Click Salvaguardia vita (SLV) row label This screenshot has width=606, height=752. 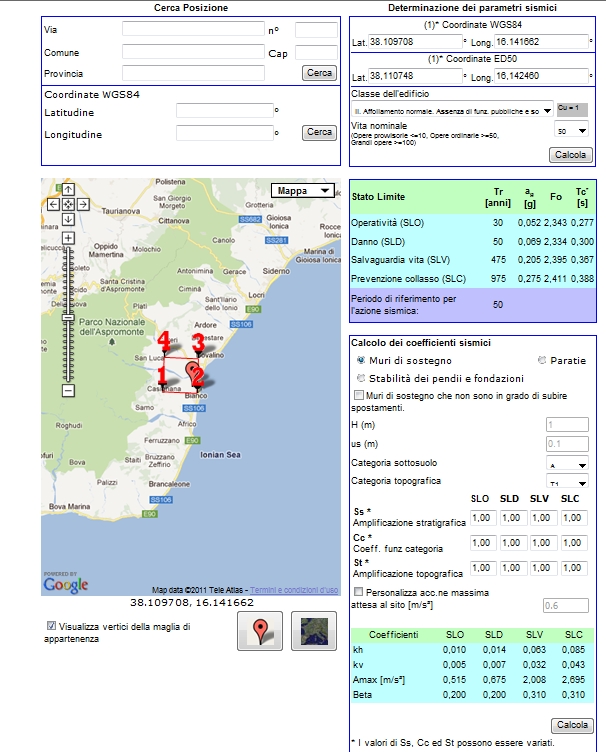click(400, 260)
